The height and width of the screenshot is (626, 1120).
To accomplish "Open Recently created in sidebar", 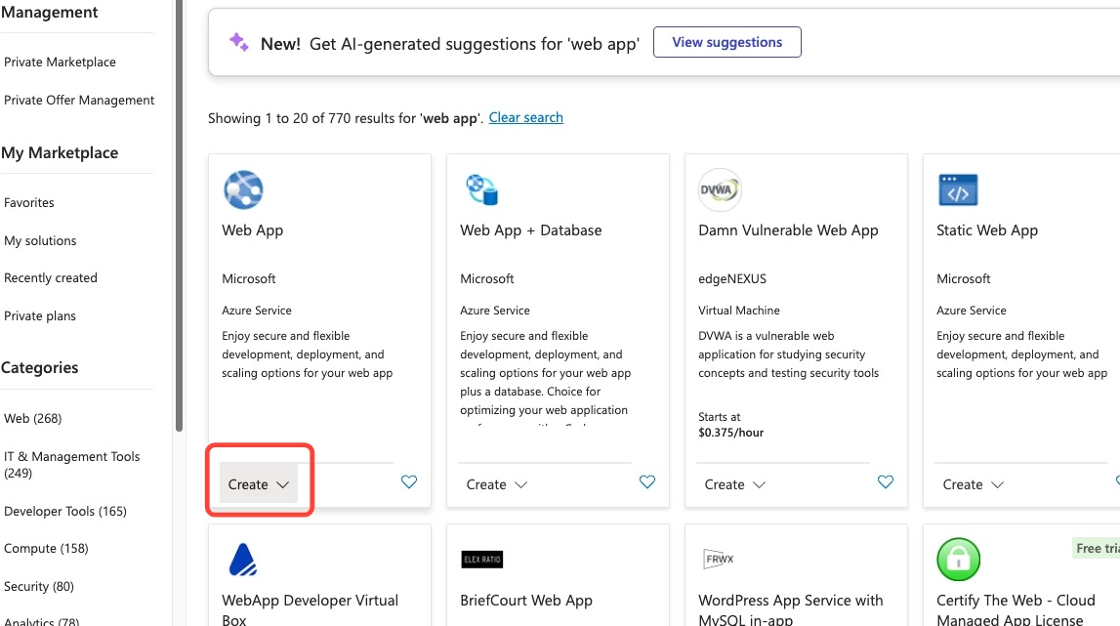I will pos(51,278).
